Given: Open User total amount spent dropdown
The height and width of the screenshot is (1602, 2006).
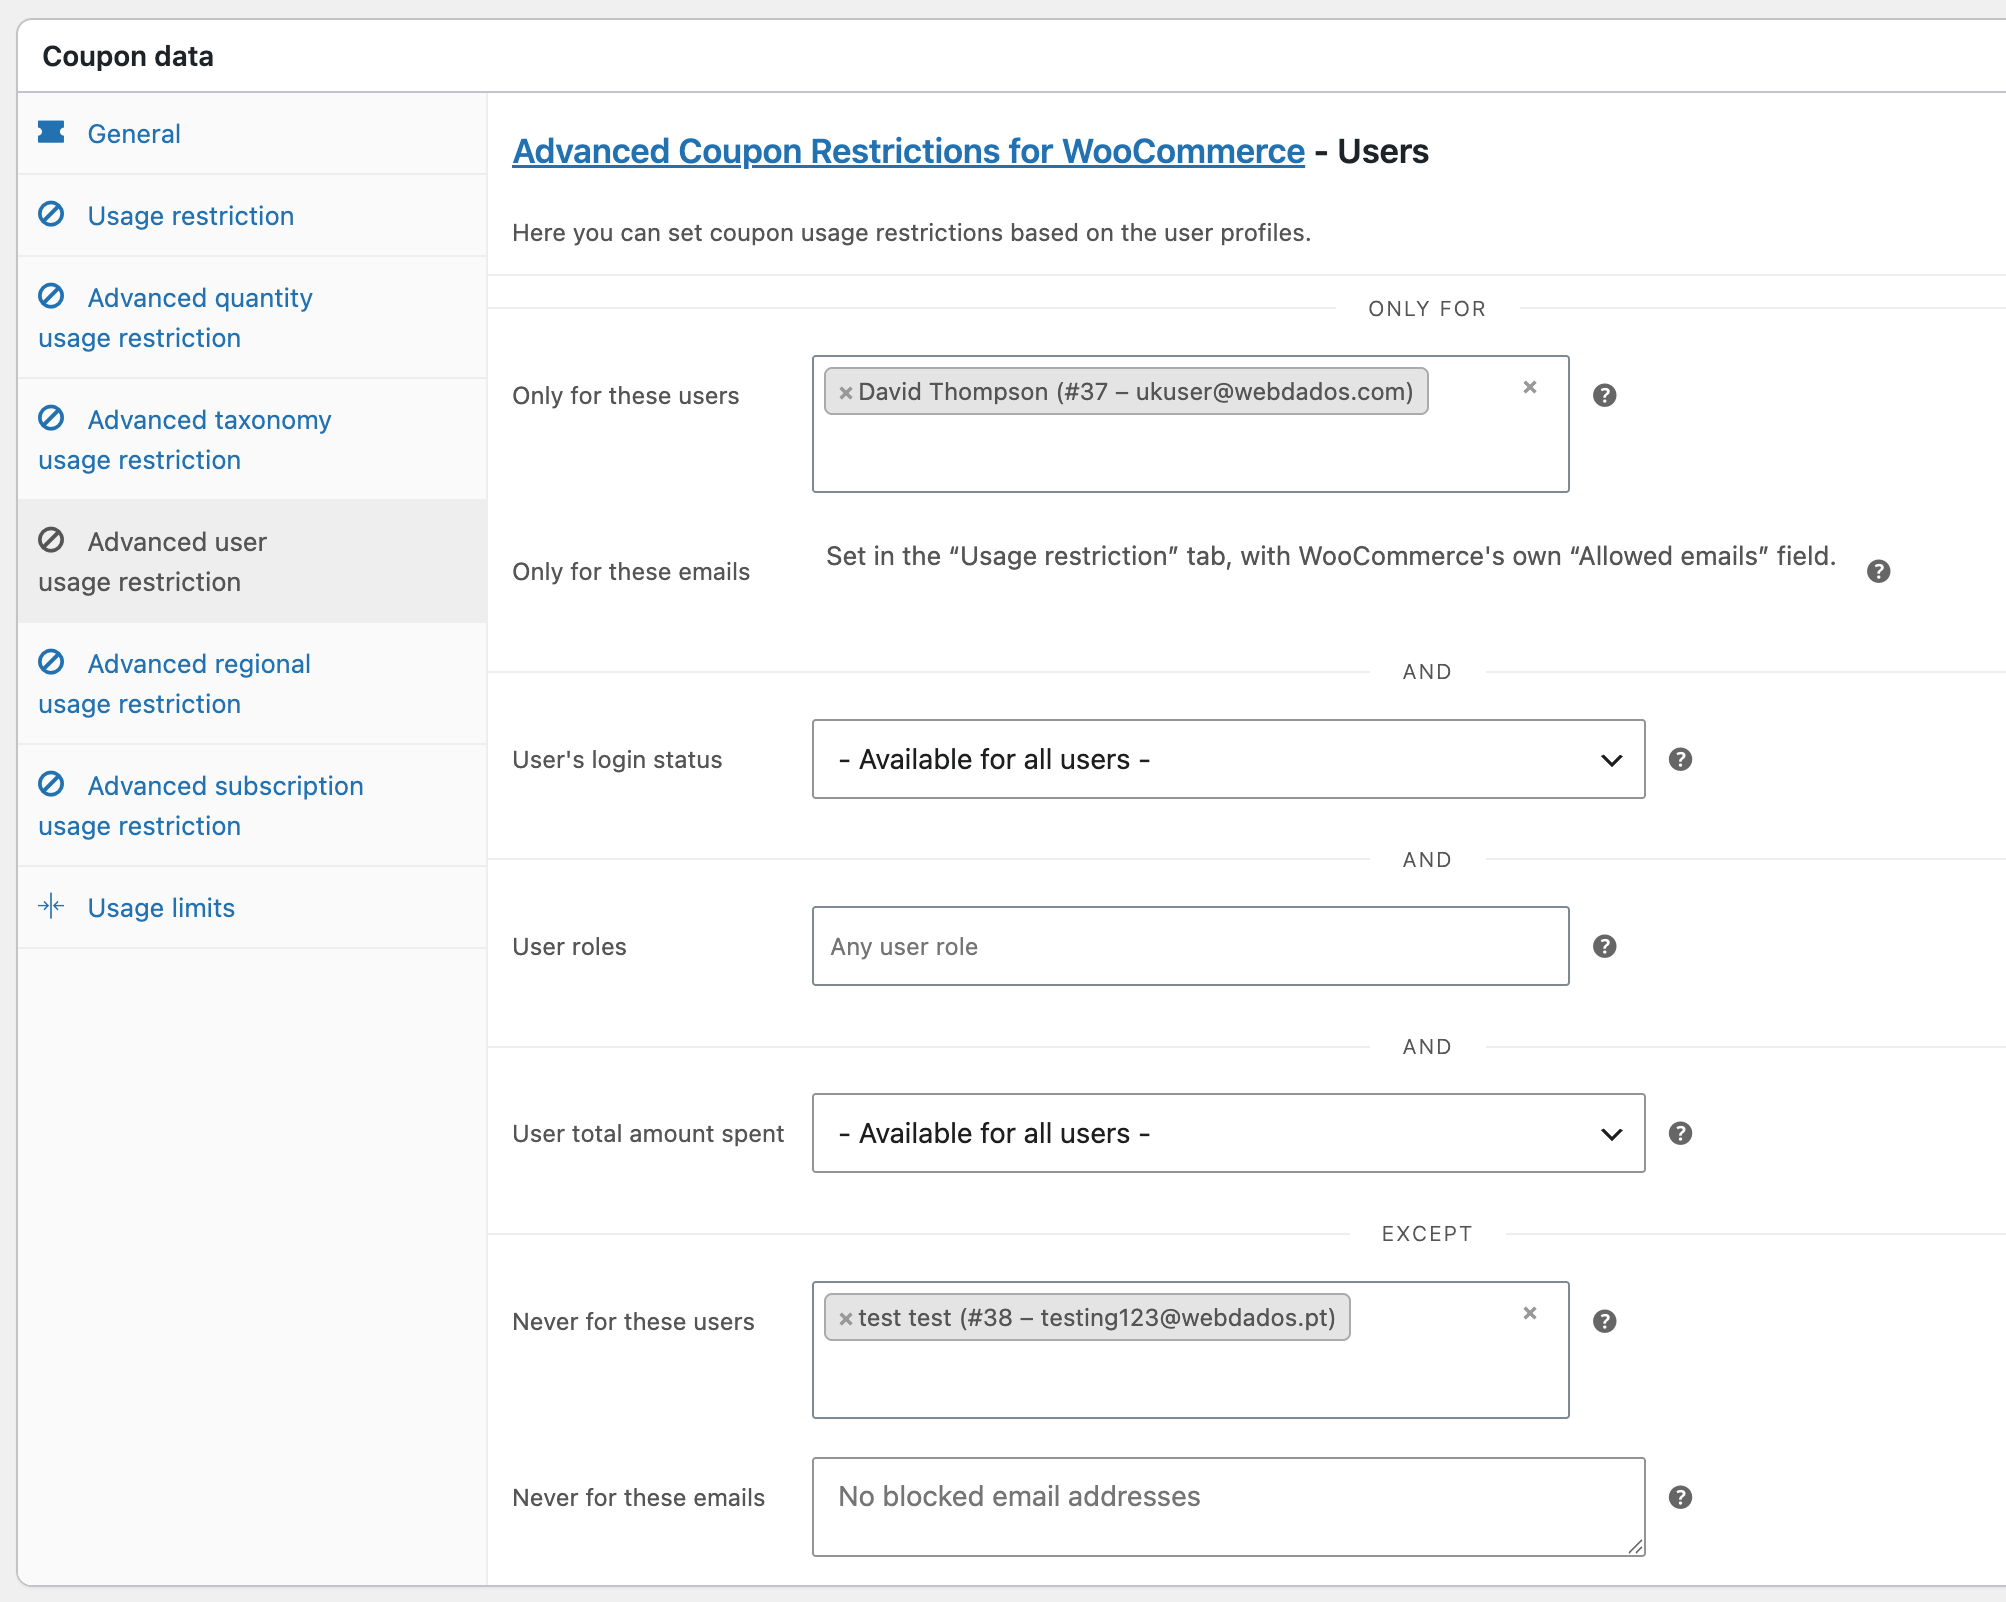Looking at the screenshot, I should pyautogui.click(x=1228, y=1133).
